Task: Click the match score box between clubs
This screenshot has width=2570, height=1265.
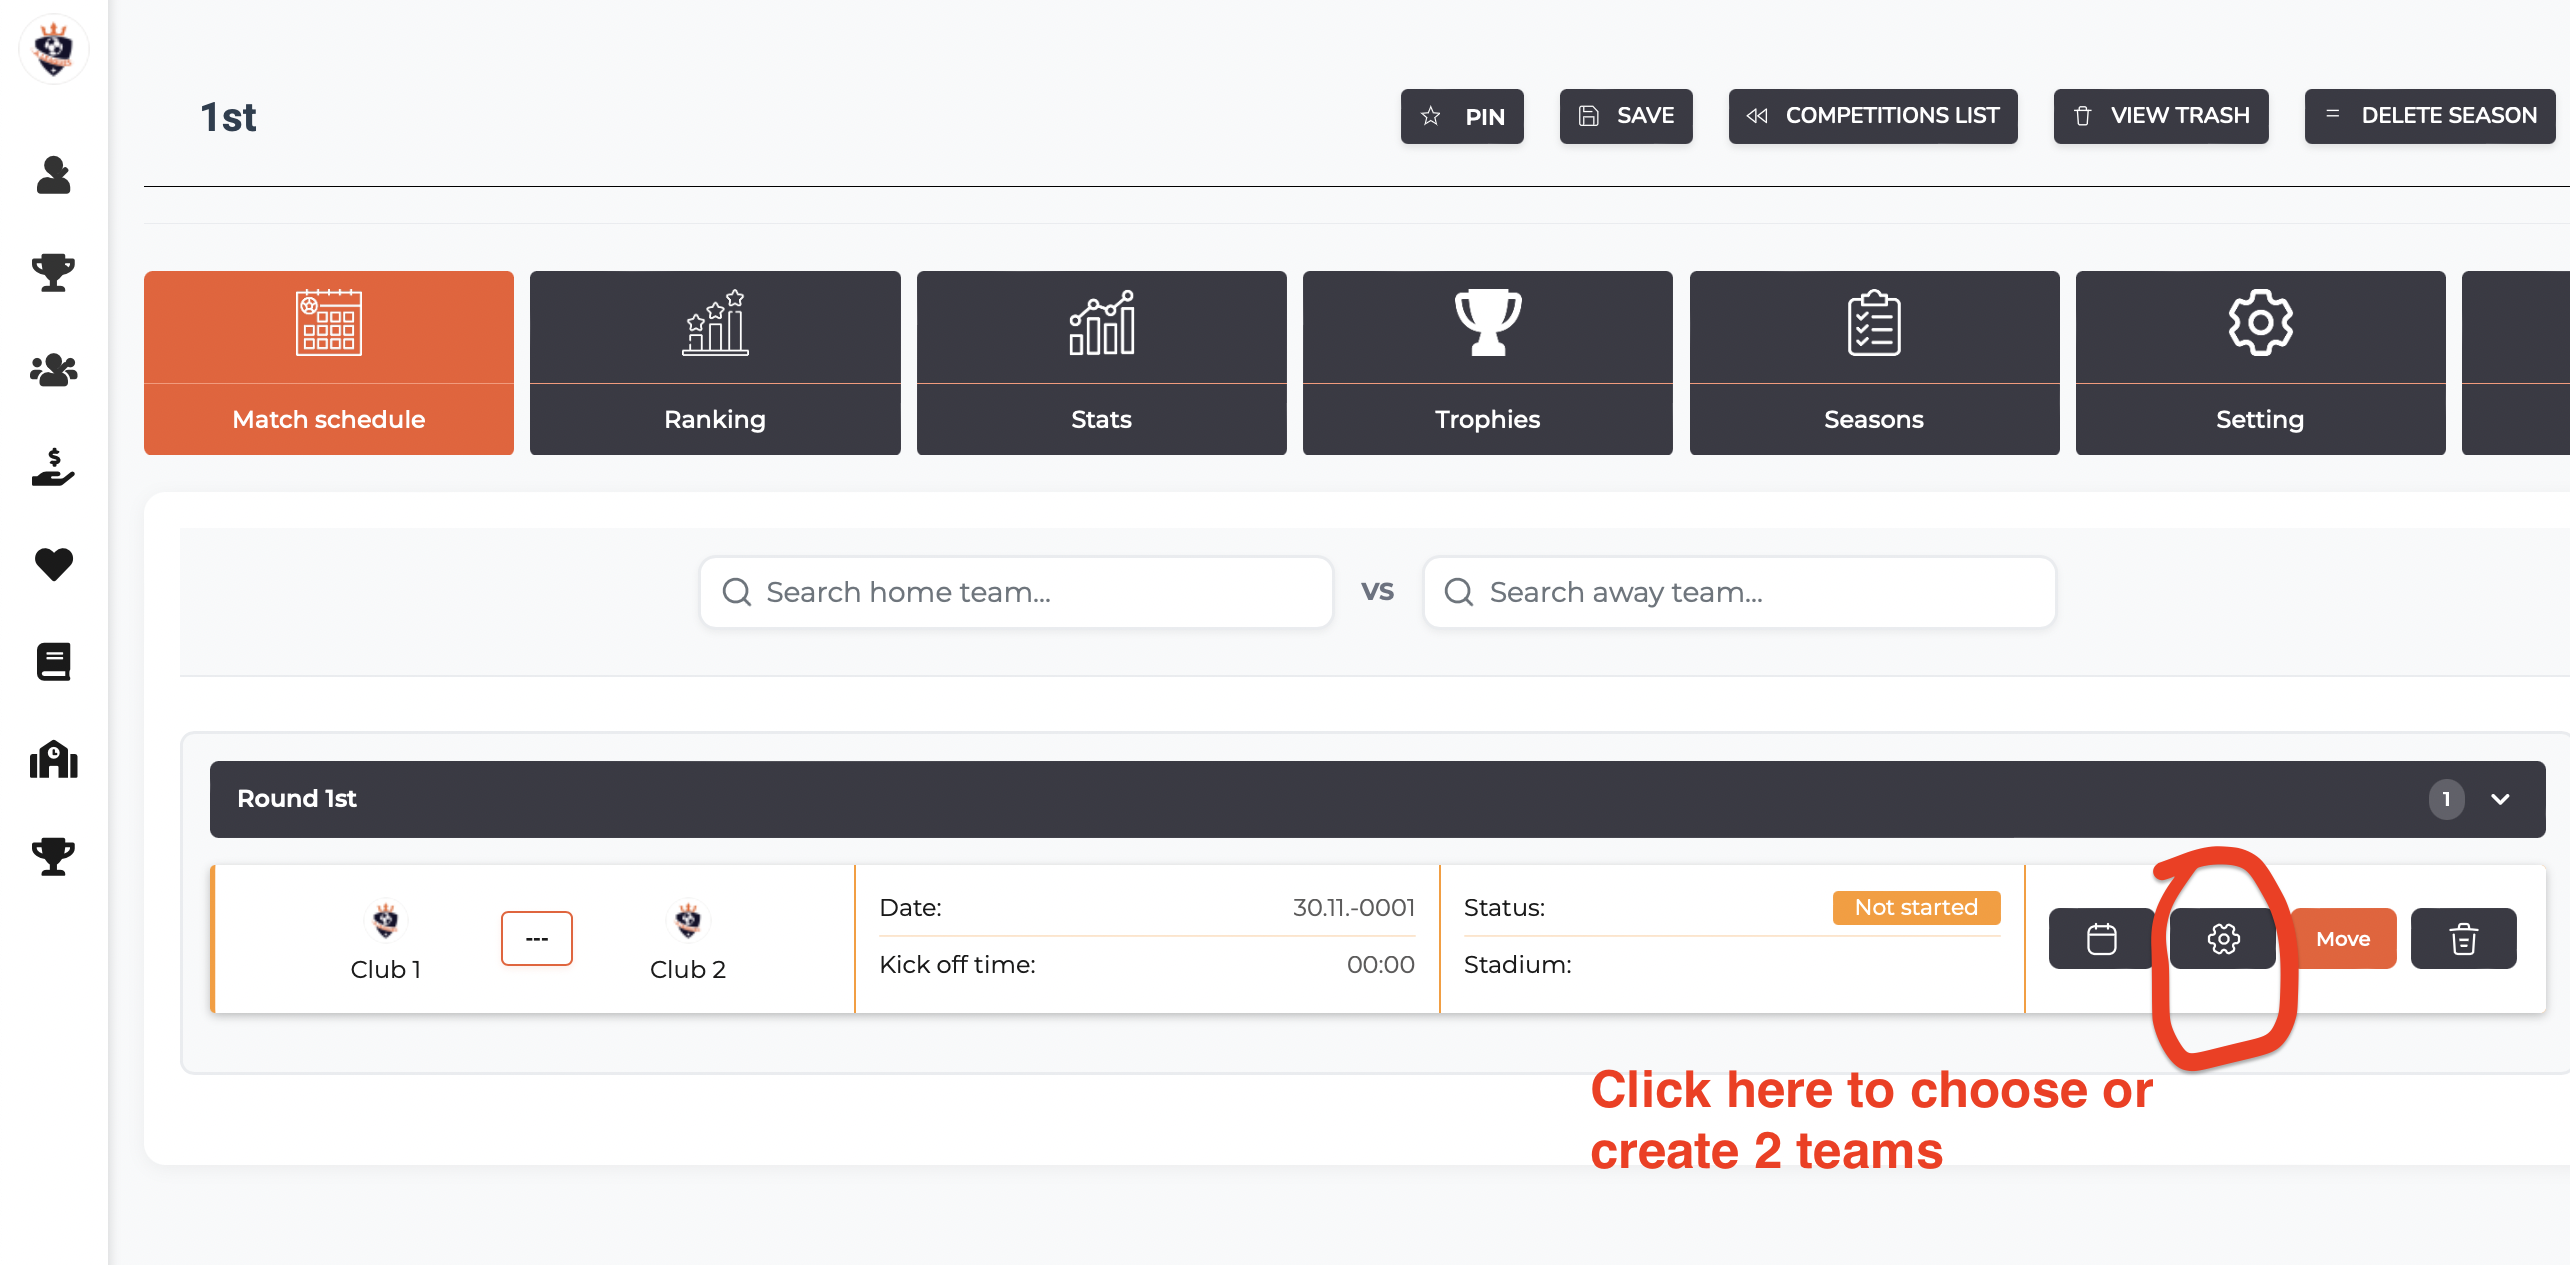Action: tap(536, 938)
